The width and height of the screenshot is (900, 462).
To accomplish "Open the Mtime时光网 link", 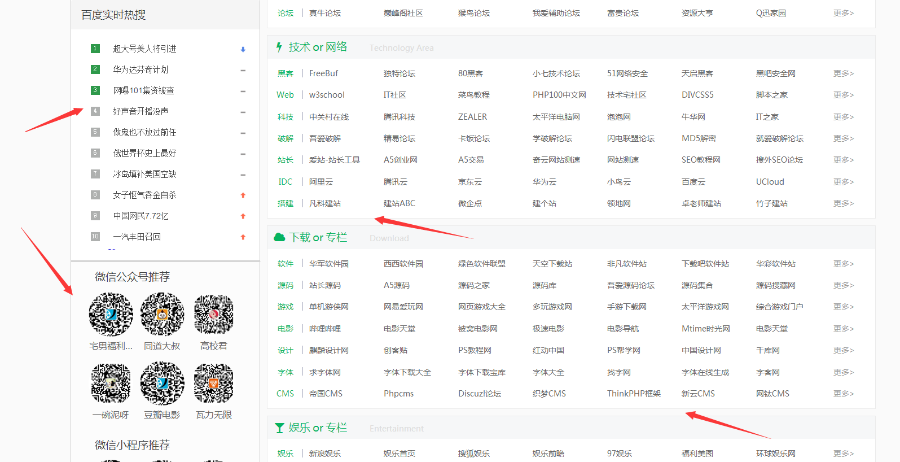I will pyautogui.click(x=705, y=329).
